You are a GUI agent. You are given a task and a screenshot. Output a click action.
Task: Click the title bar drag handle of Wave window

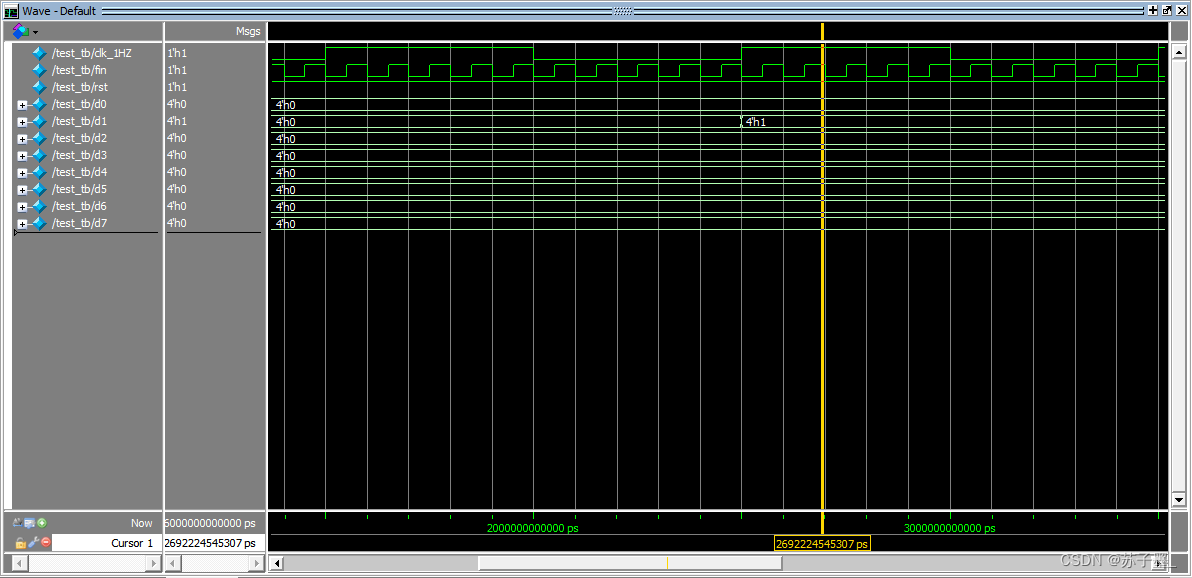[623, 11]
